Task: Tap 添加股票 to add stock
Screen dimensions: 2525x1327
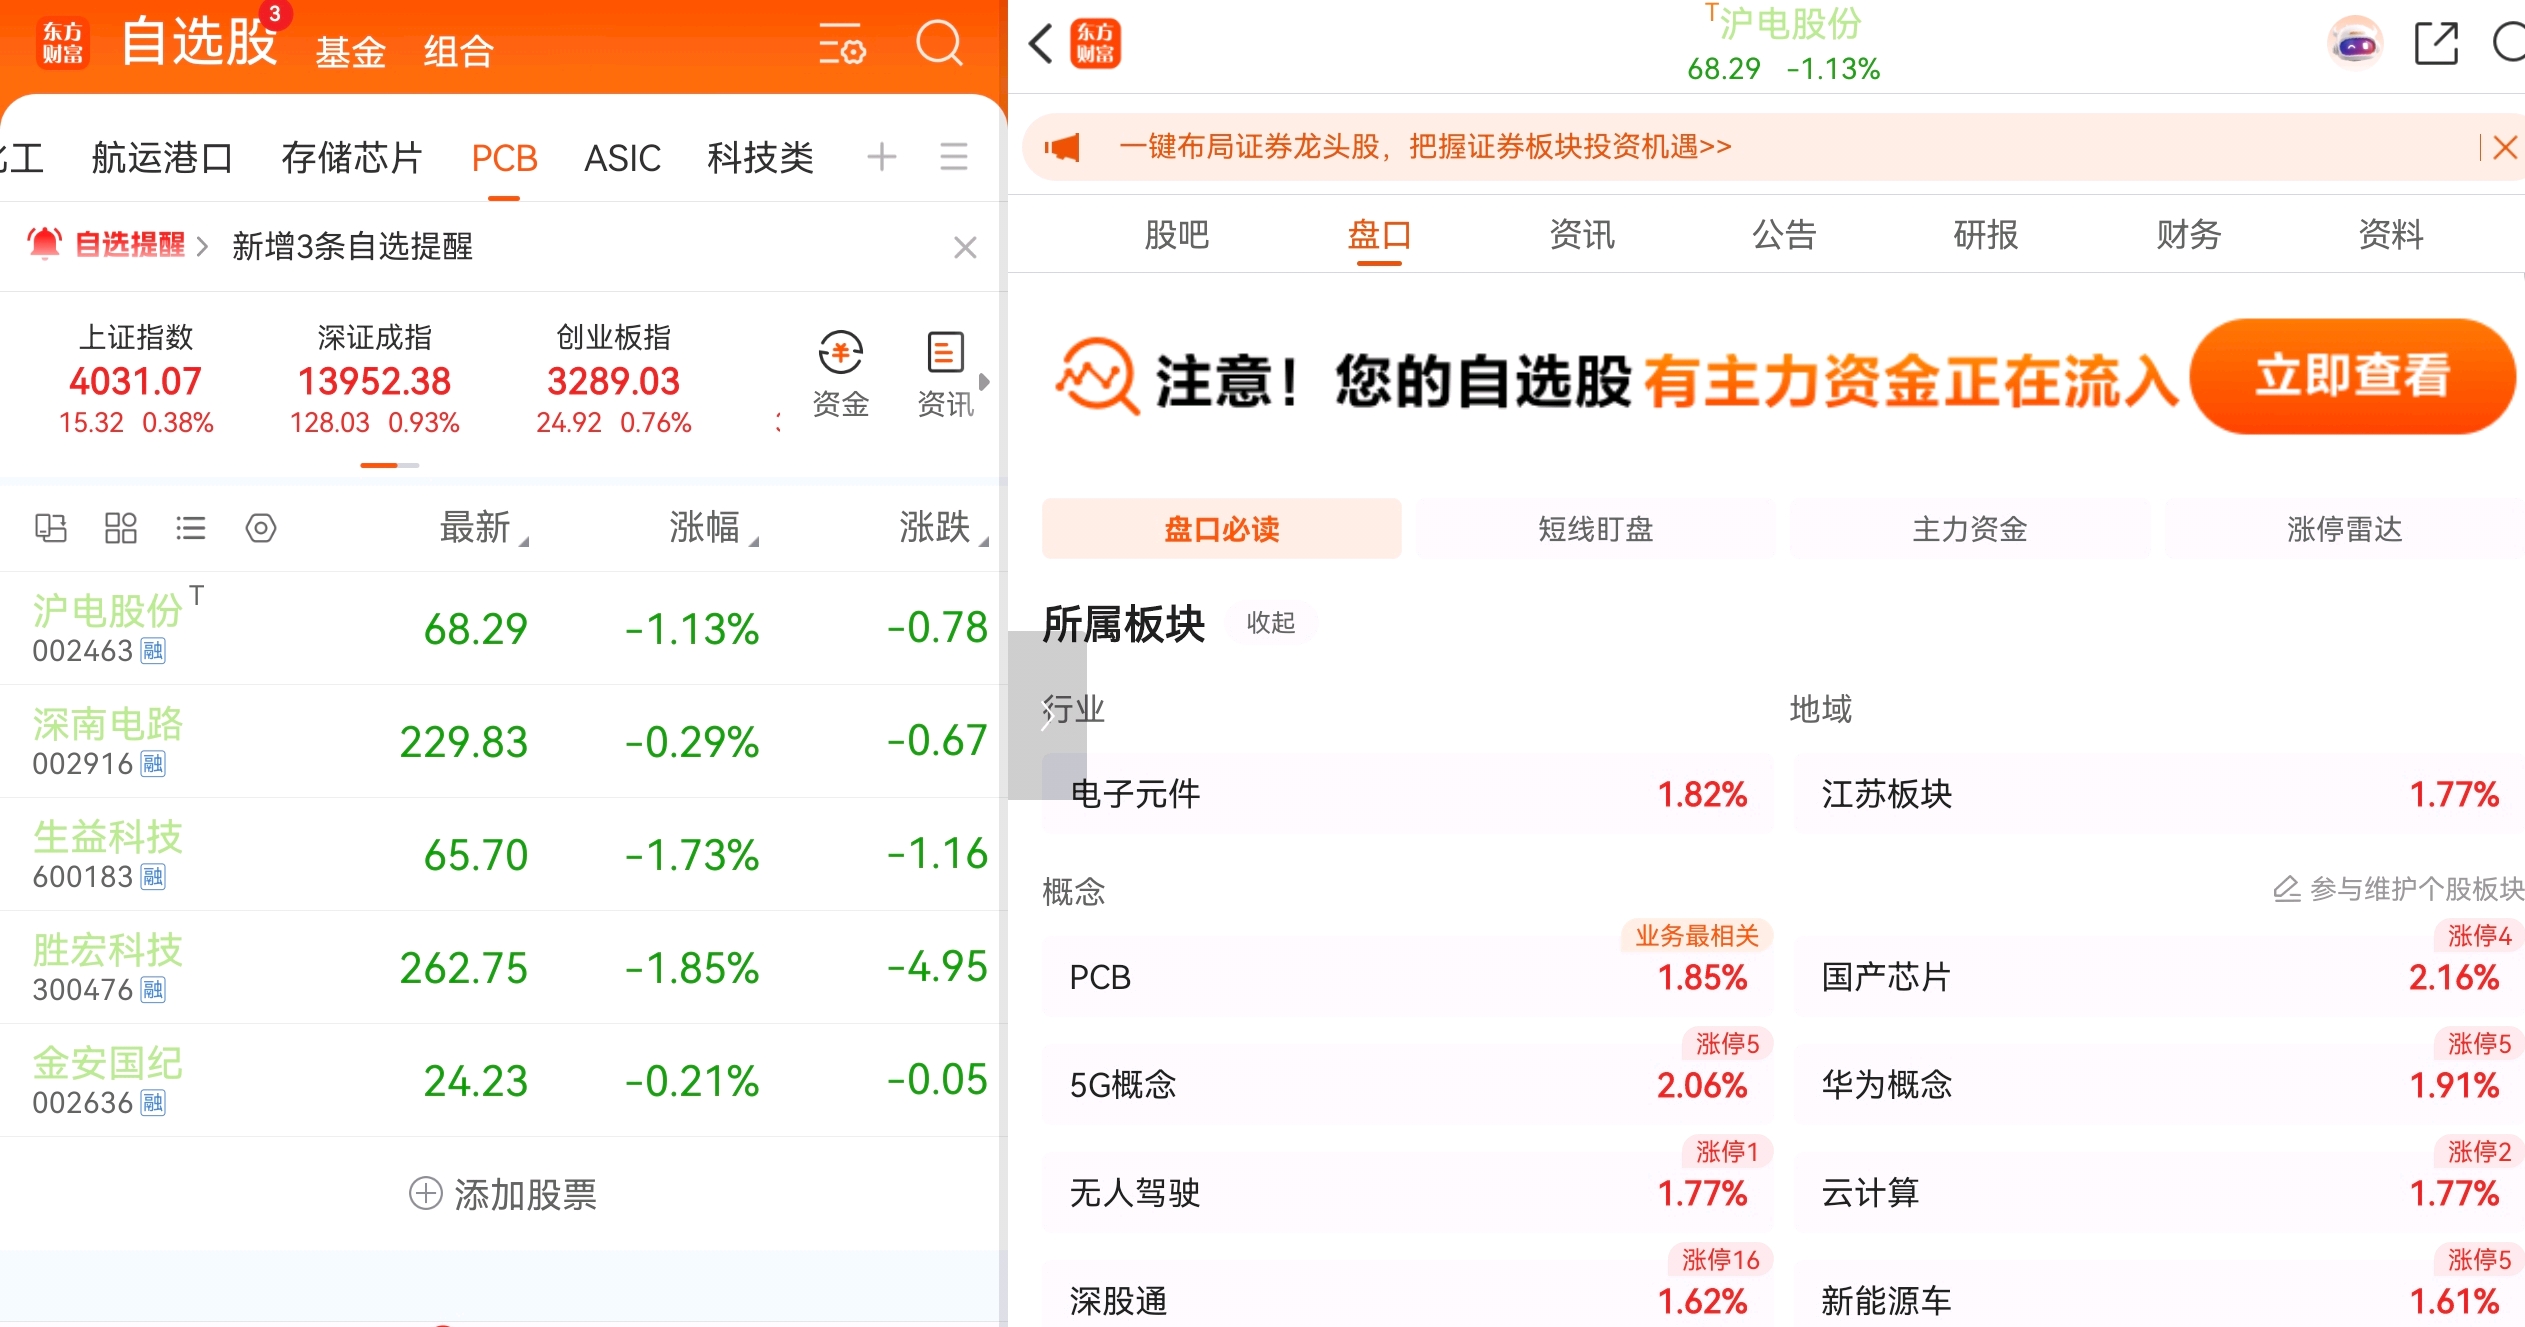Action: [x=503, y=1193]
